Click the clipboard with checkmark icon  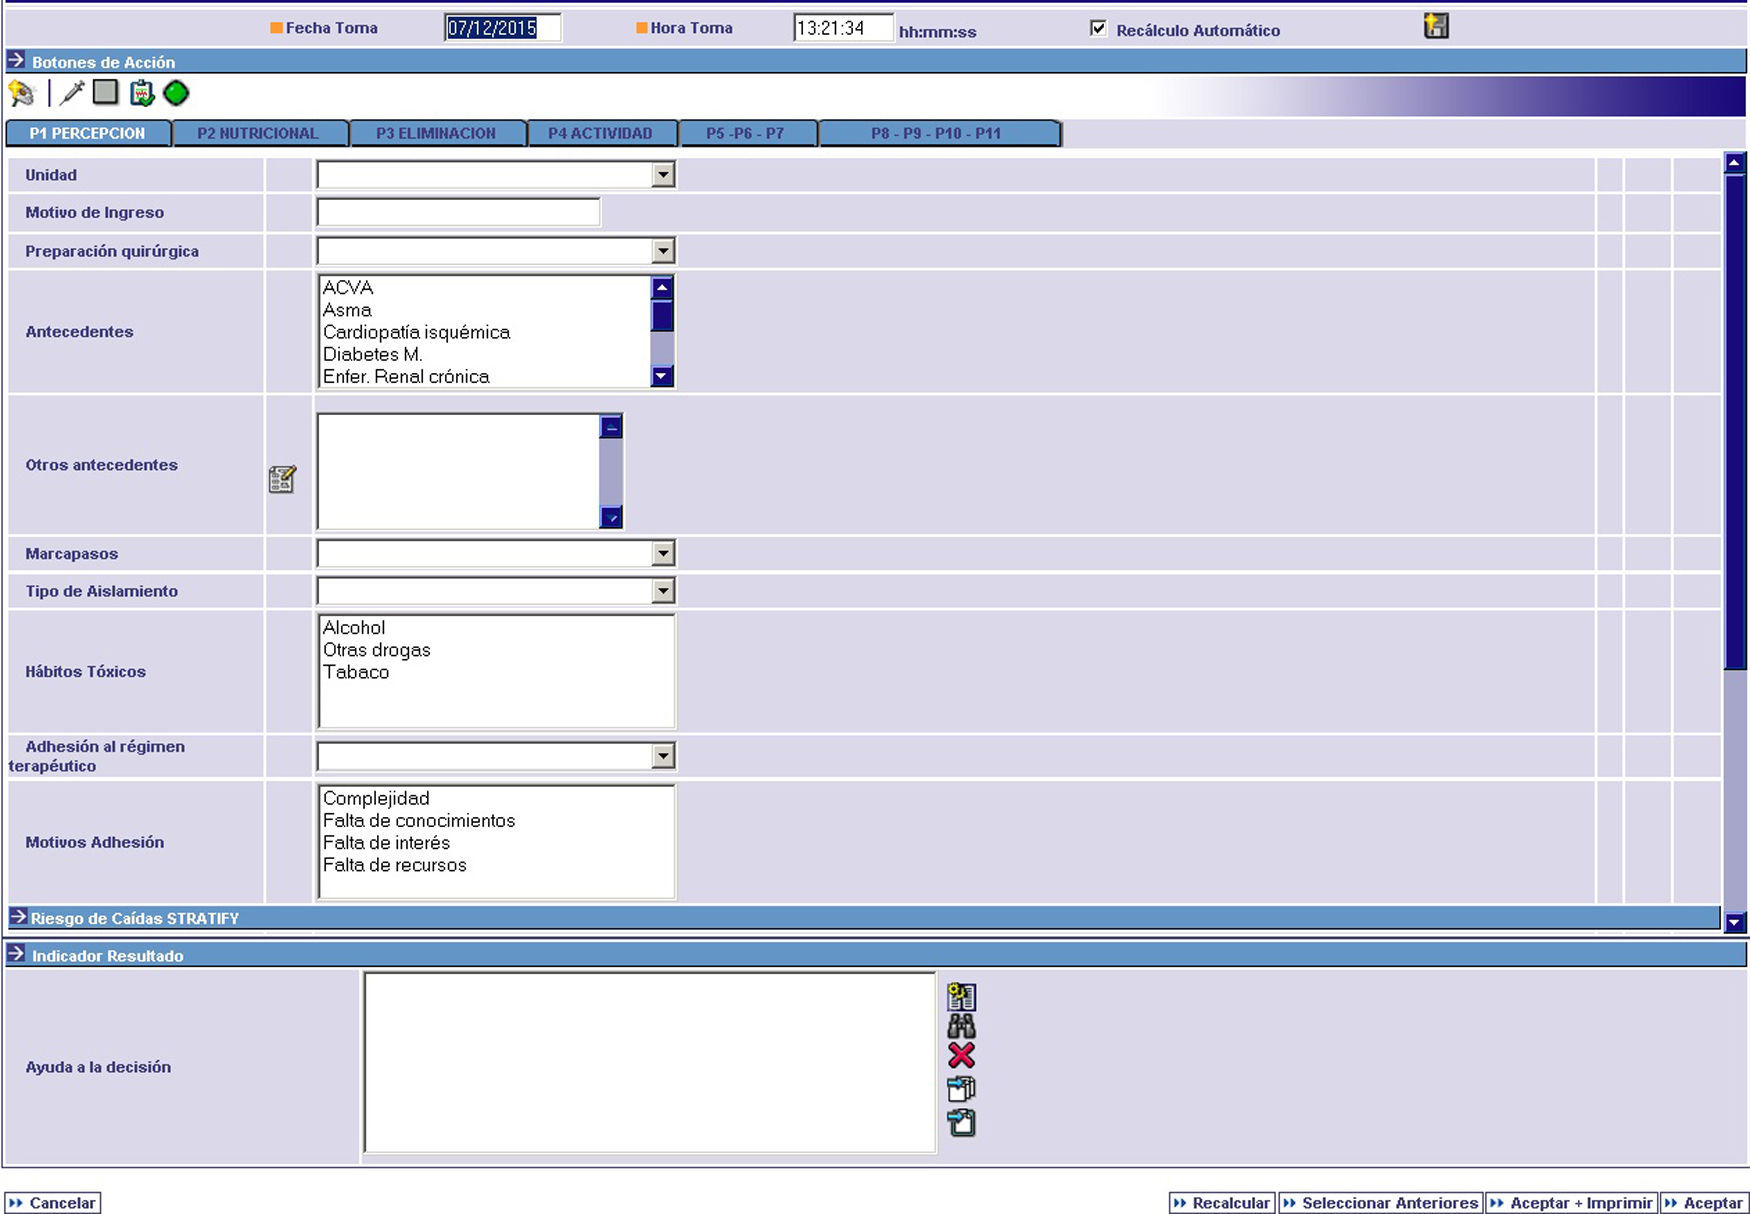[x=142, y=94]
